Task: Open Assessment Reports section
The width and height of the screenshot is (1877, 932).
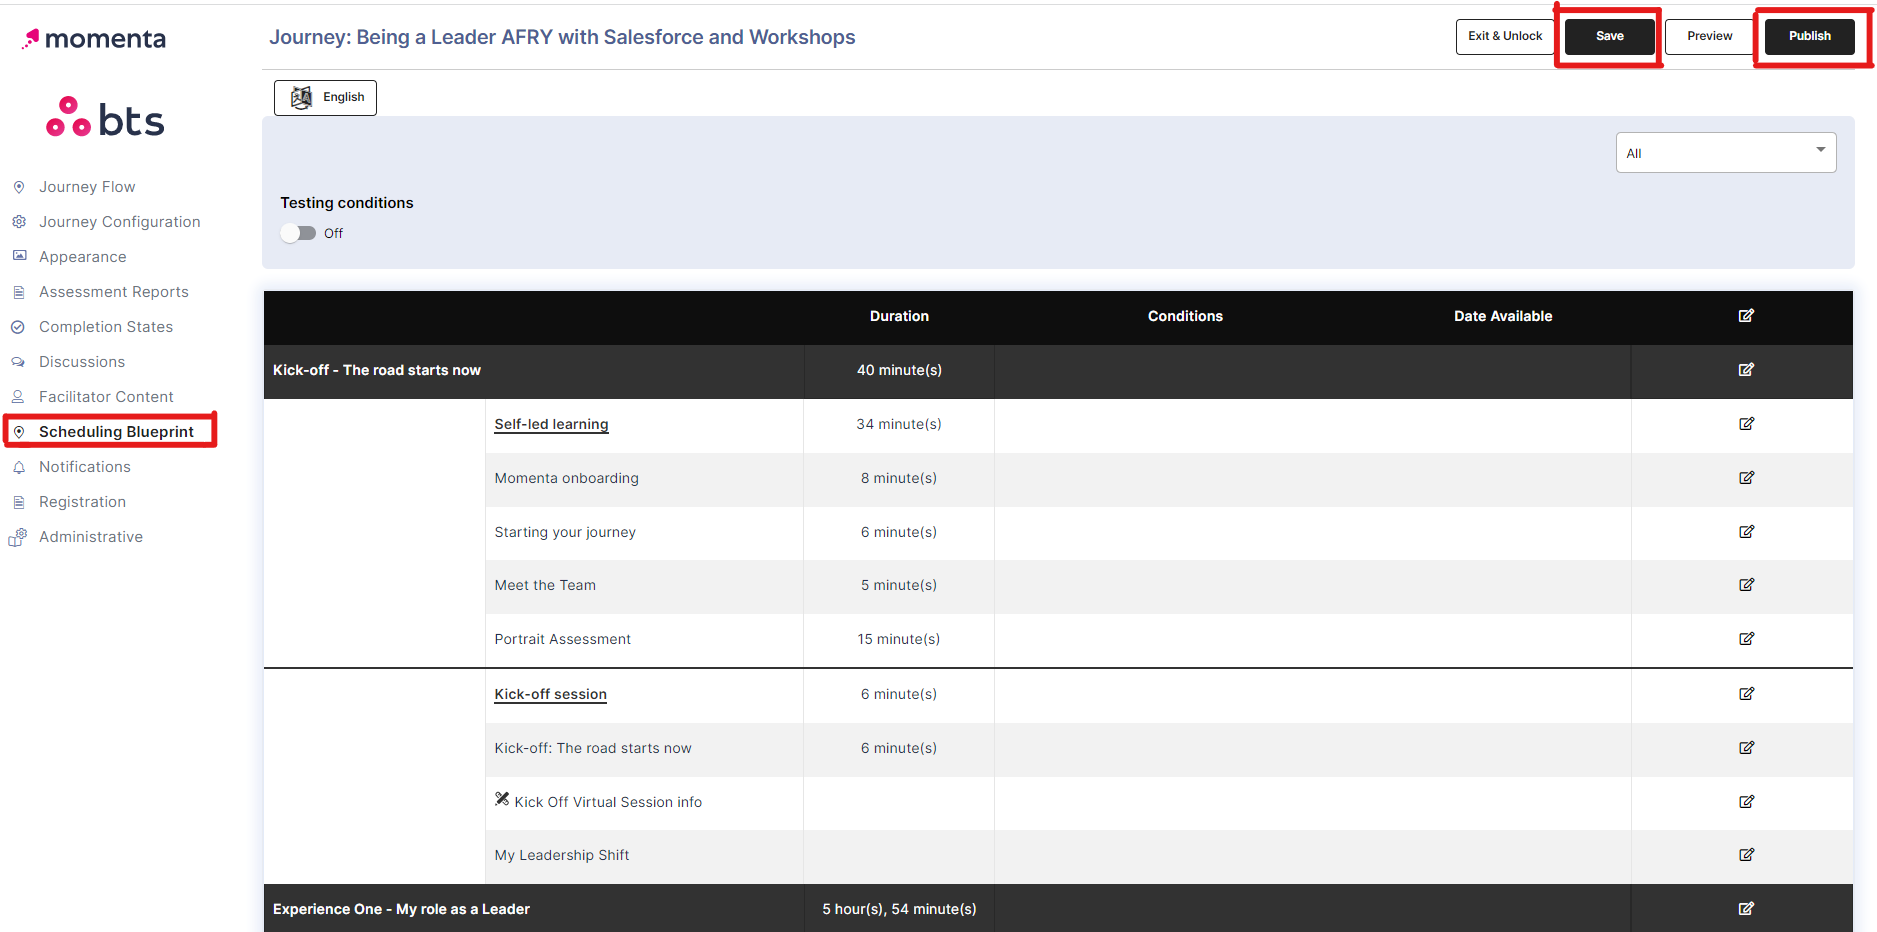Action: [114, 292]
